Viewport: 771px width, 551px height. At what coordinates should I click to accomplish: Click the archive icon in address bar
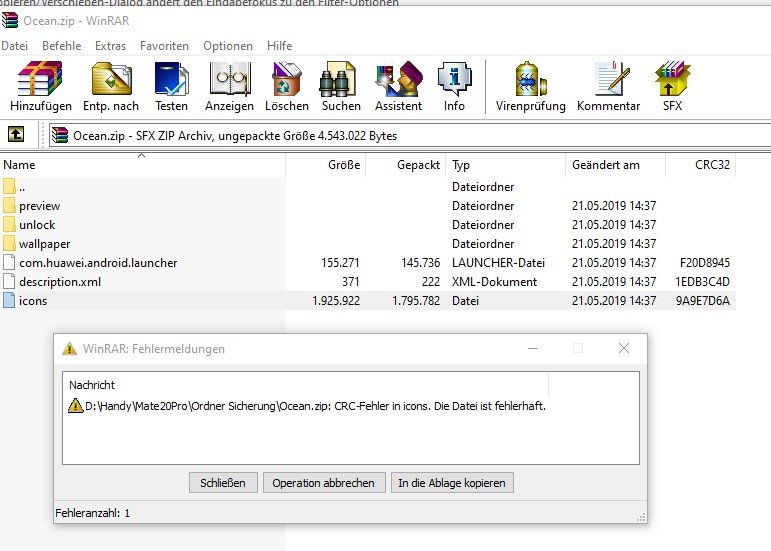[60, 135]
